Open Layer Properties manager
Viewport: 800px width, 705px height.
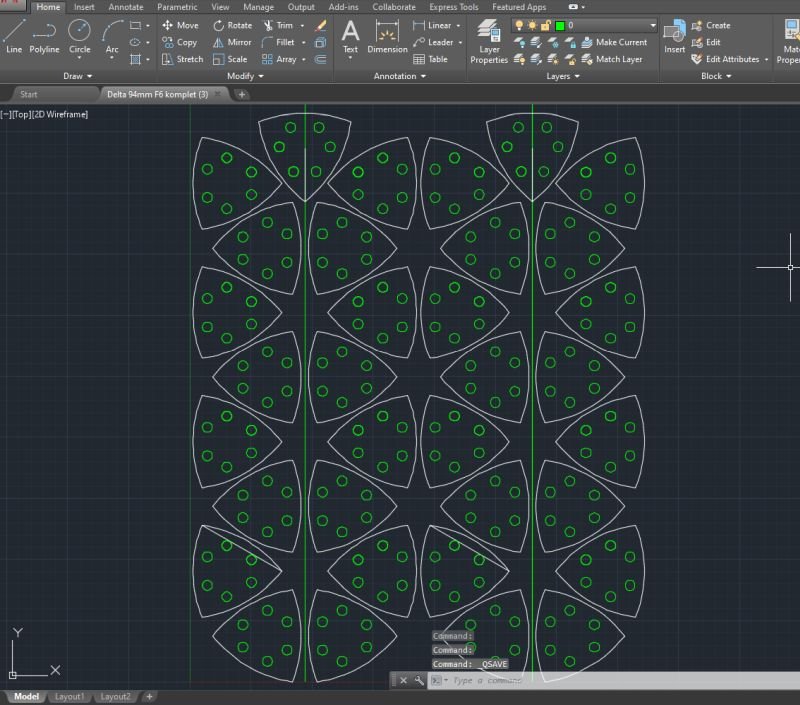(x=489, y=40)
